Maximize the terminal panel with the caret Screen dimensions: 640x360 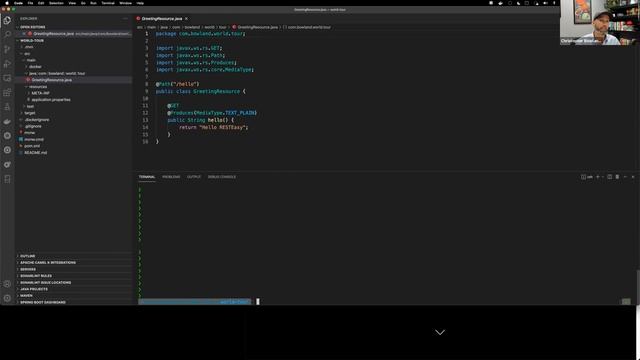[x=625, y=177]
